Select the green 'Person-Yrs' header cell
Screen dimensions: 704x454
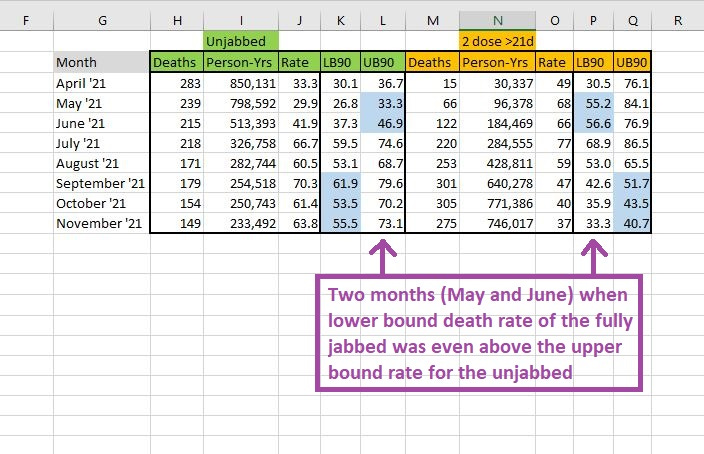pyautogui.click(x=241, y=62)
